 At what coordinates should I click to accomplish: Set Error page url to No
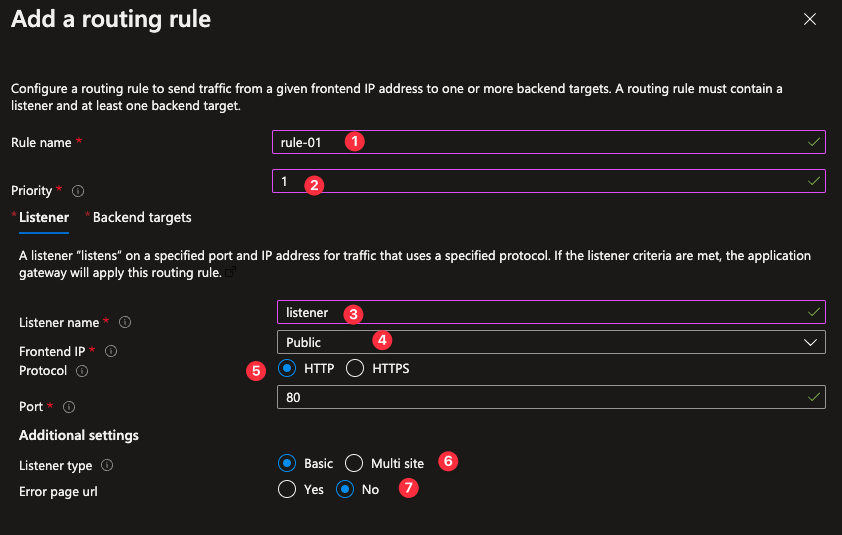(x=345, y=489)
